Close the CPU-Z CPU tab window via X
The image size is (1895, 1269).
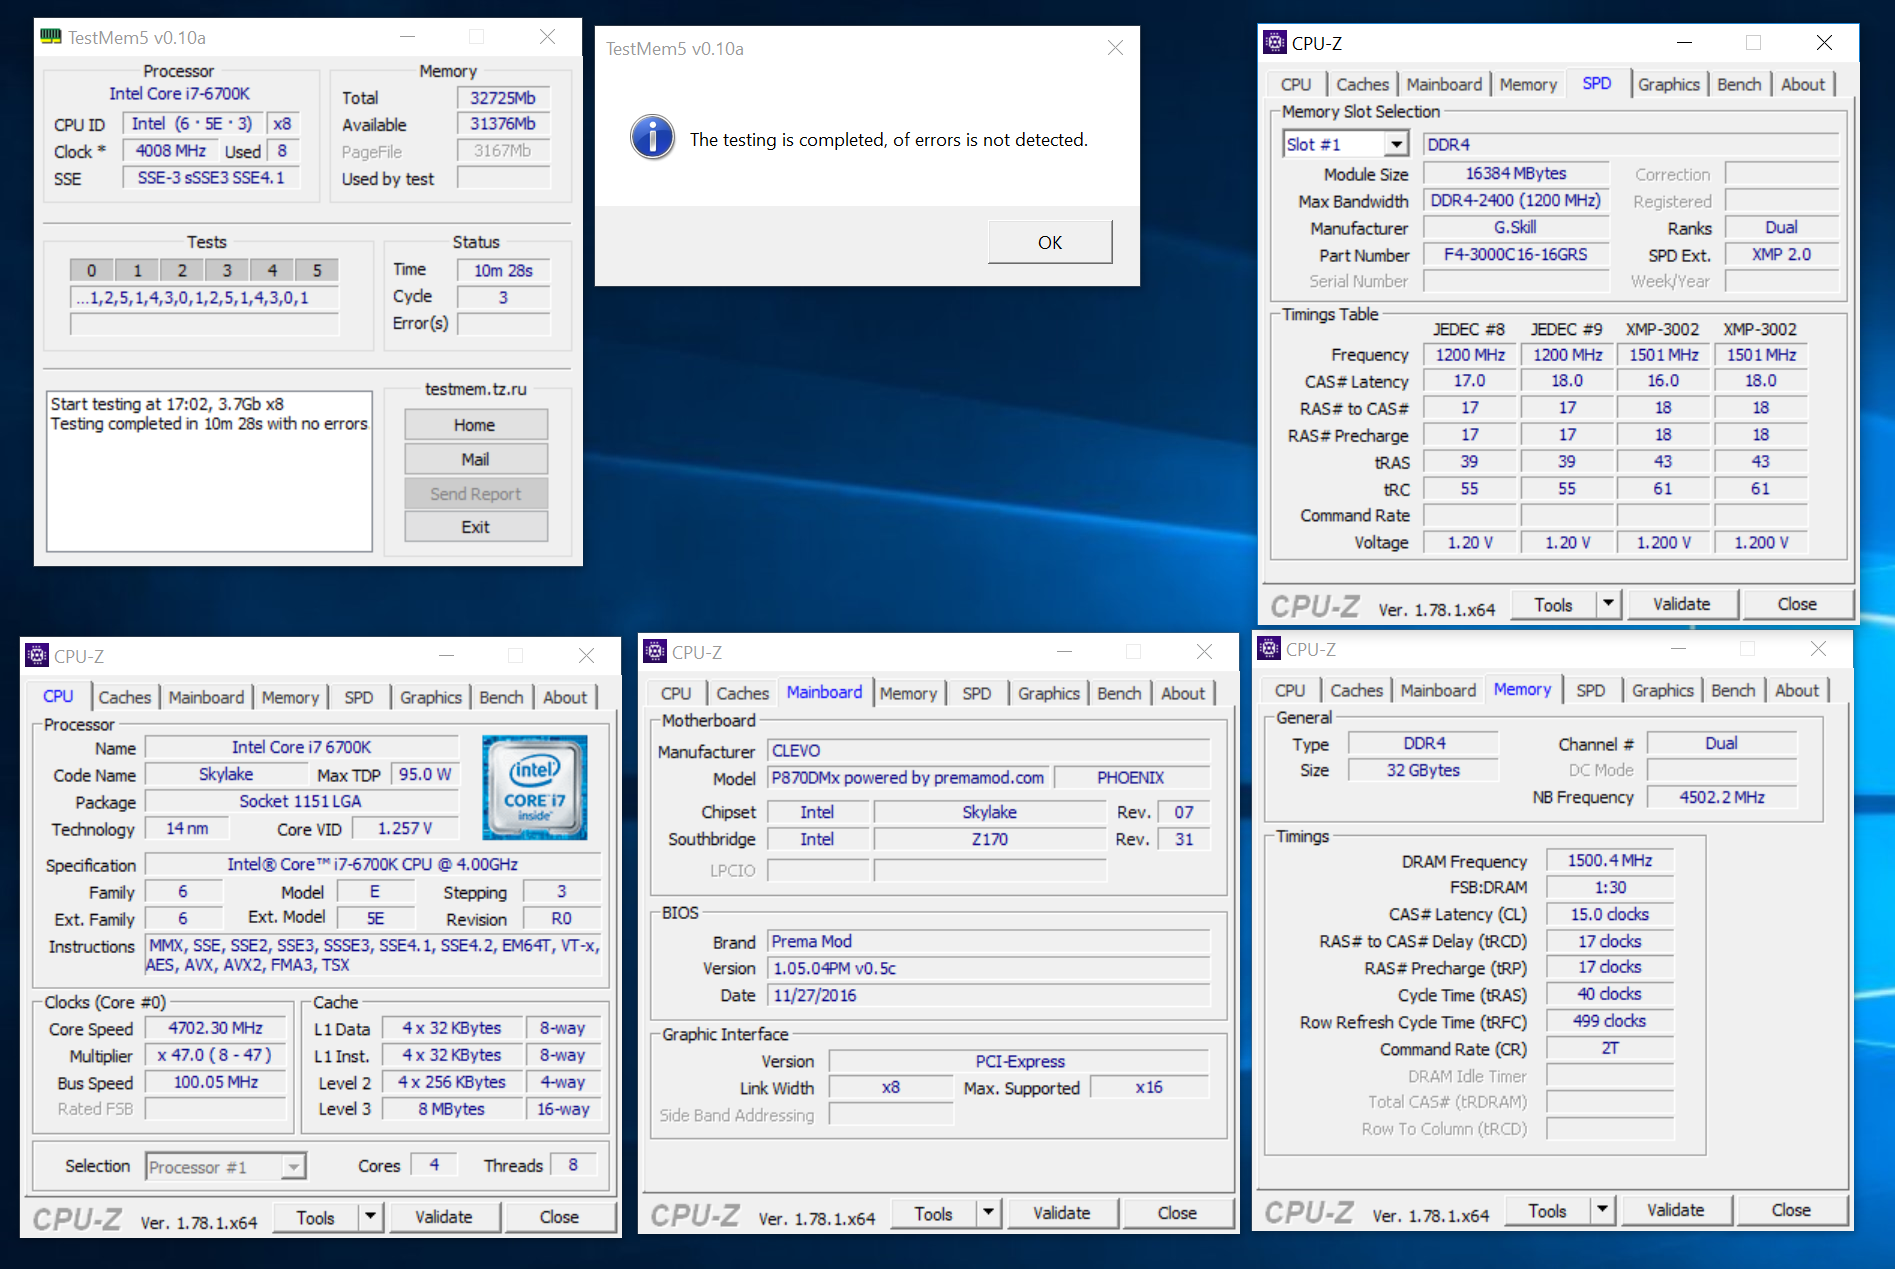[587, 656]
